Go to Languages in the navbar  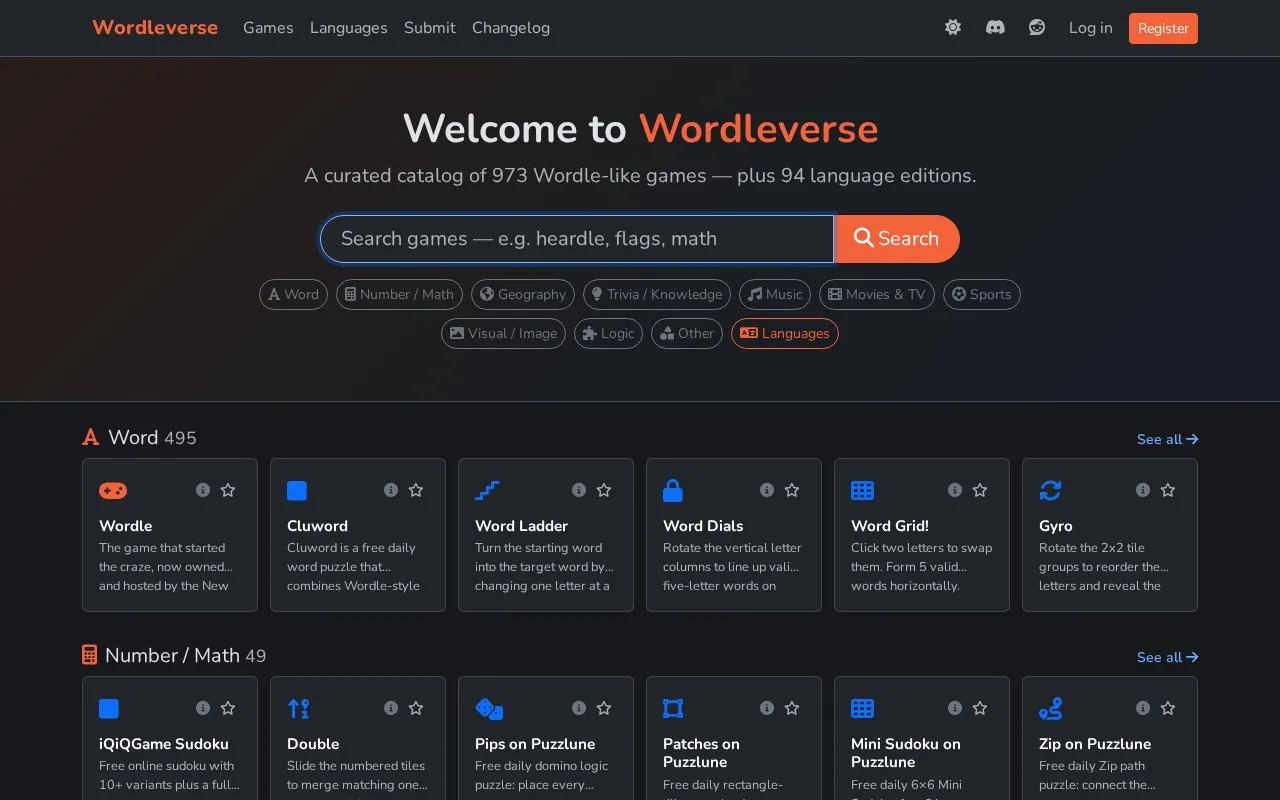349,28
